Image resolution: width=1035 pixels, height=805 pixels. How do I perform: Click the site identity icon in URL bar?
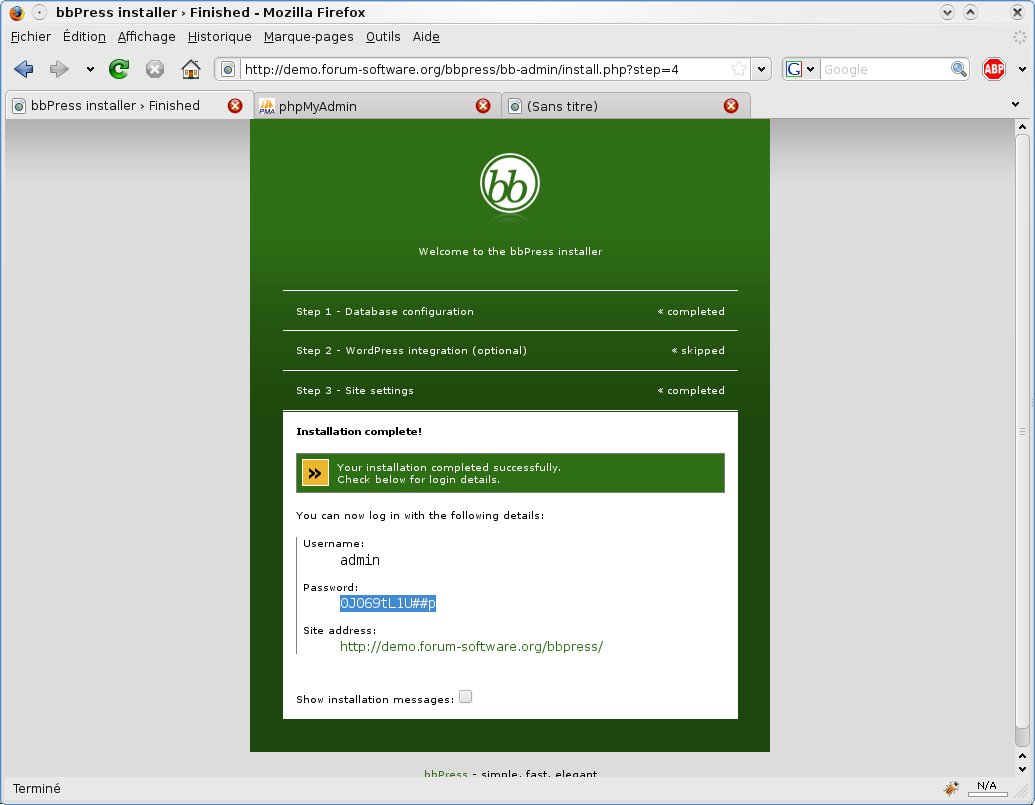coord(228,69)
